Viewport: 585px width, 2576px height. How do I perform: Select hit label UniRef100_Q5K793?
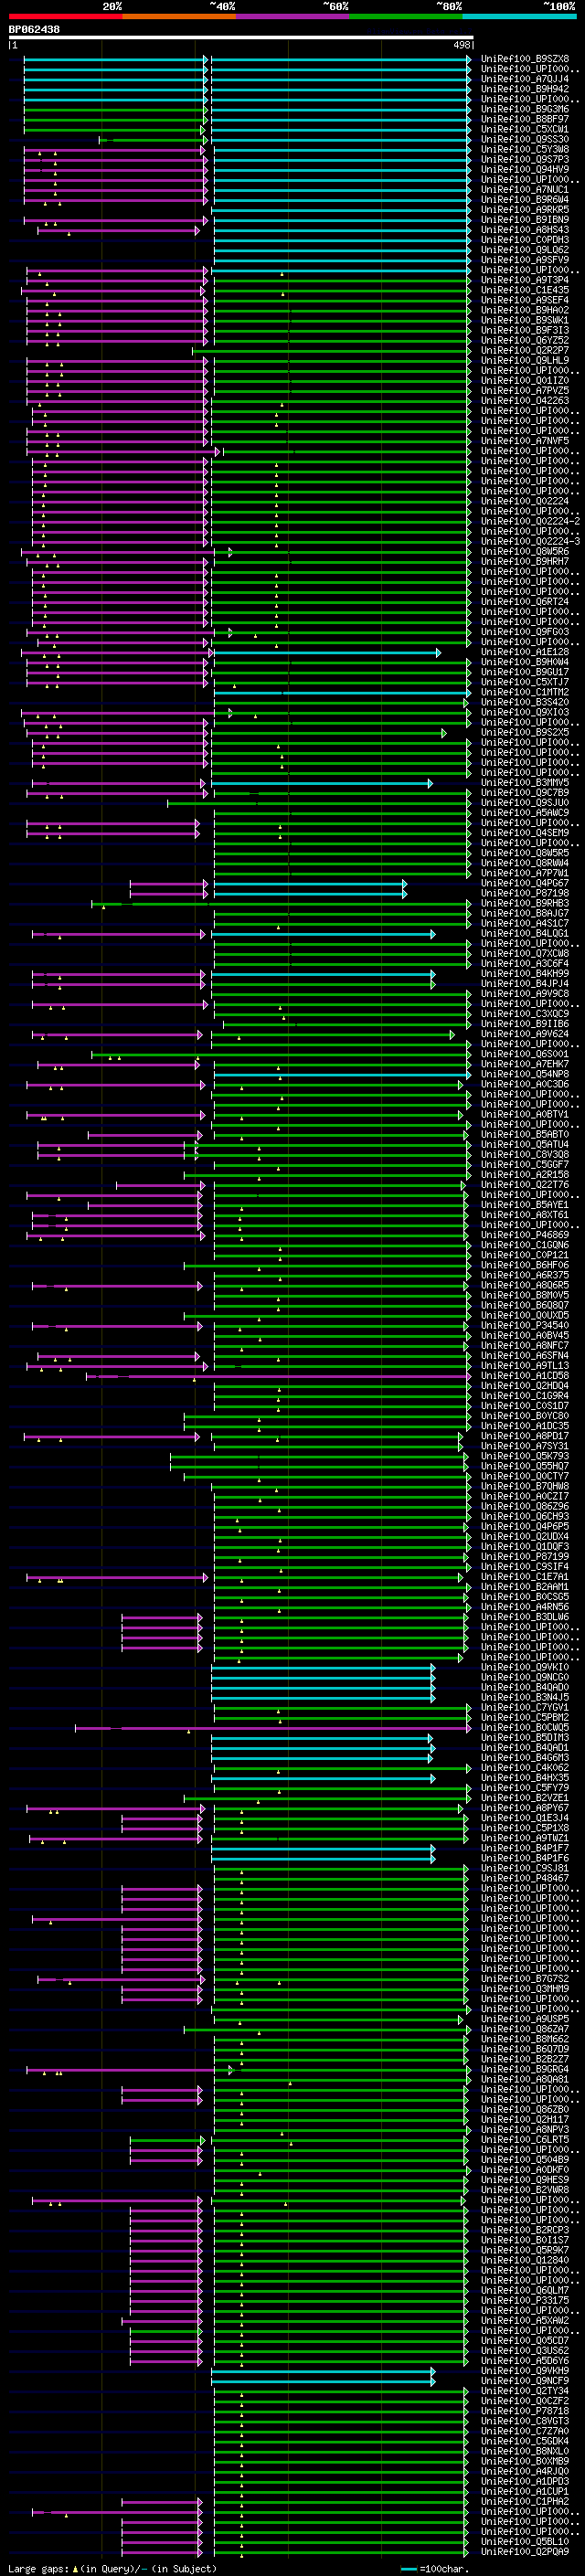point(525,1456)
